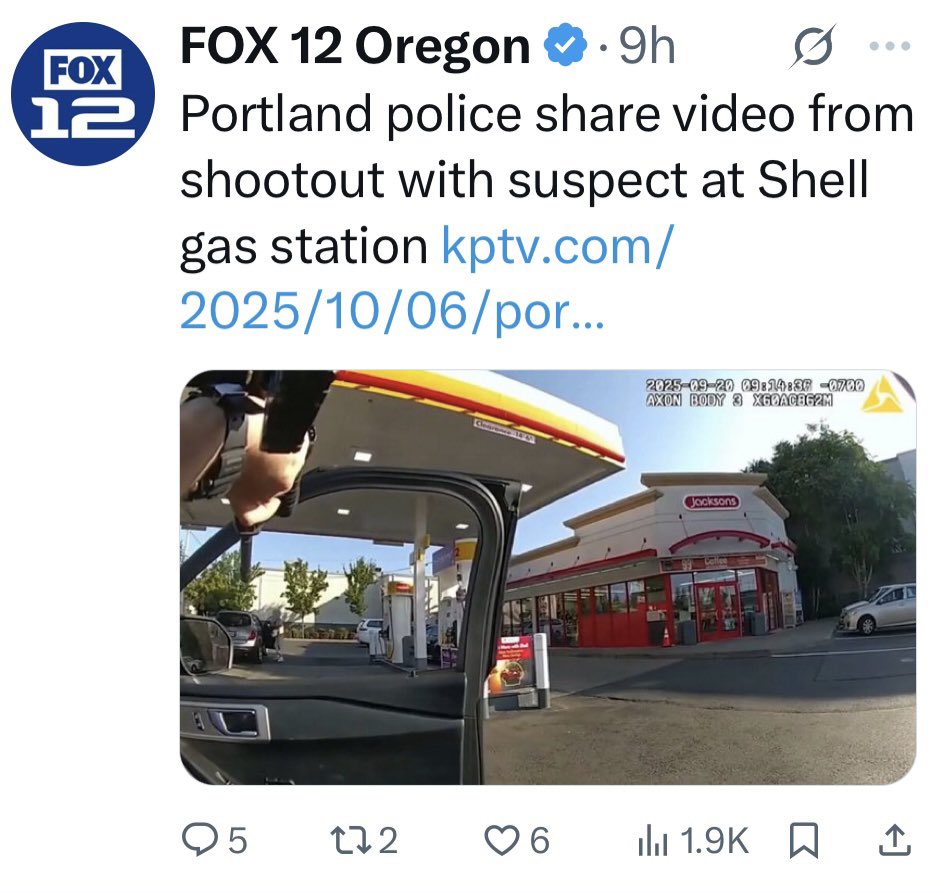This screenshot has width=944, height=893.
Task: Open the three-dot more options menu
Action: pyautogui.click(x=889, y=46)
